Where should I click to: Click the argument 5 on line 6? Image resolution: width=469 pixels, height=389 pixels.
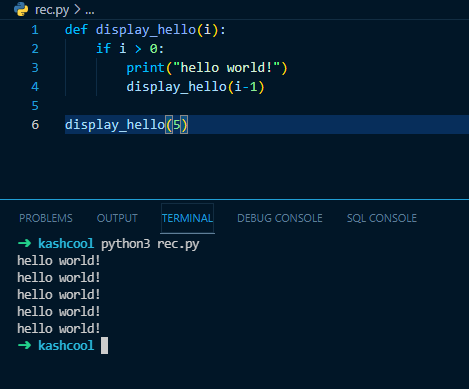[x=177, y=125]
